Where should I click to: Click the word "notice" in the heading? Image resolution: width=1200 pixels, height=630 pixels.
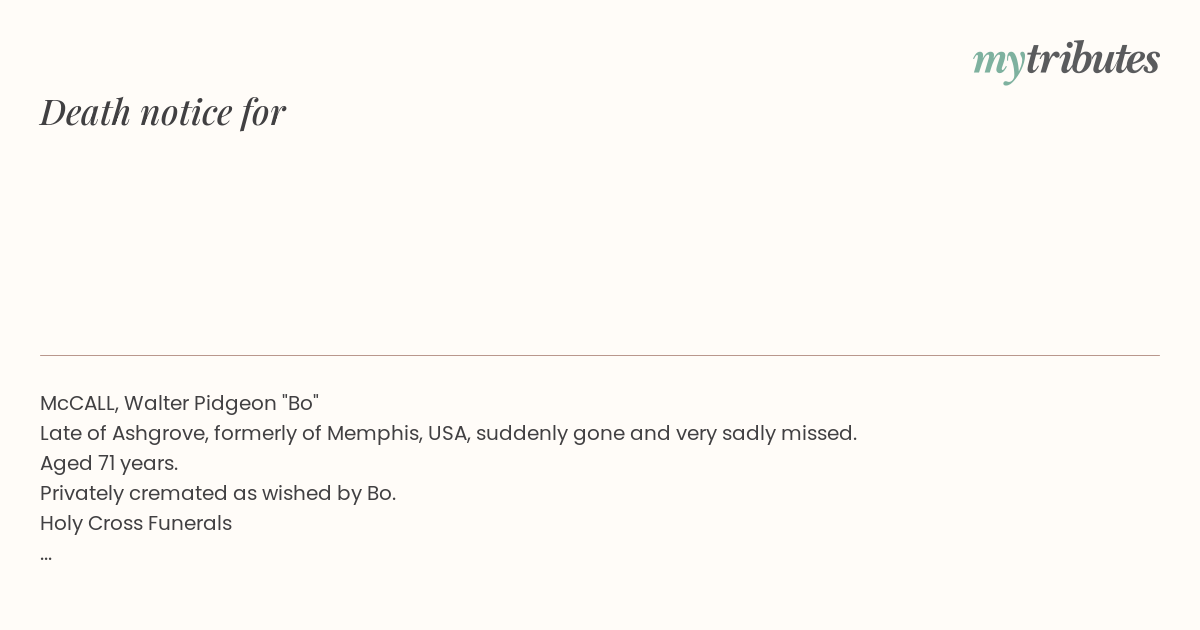click(x=186, y=112)
